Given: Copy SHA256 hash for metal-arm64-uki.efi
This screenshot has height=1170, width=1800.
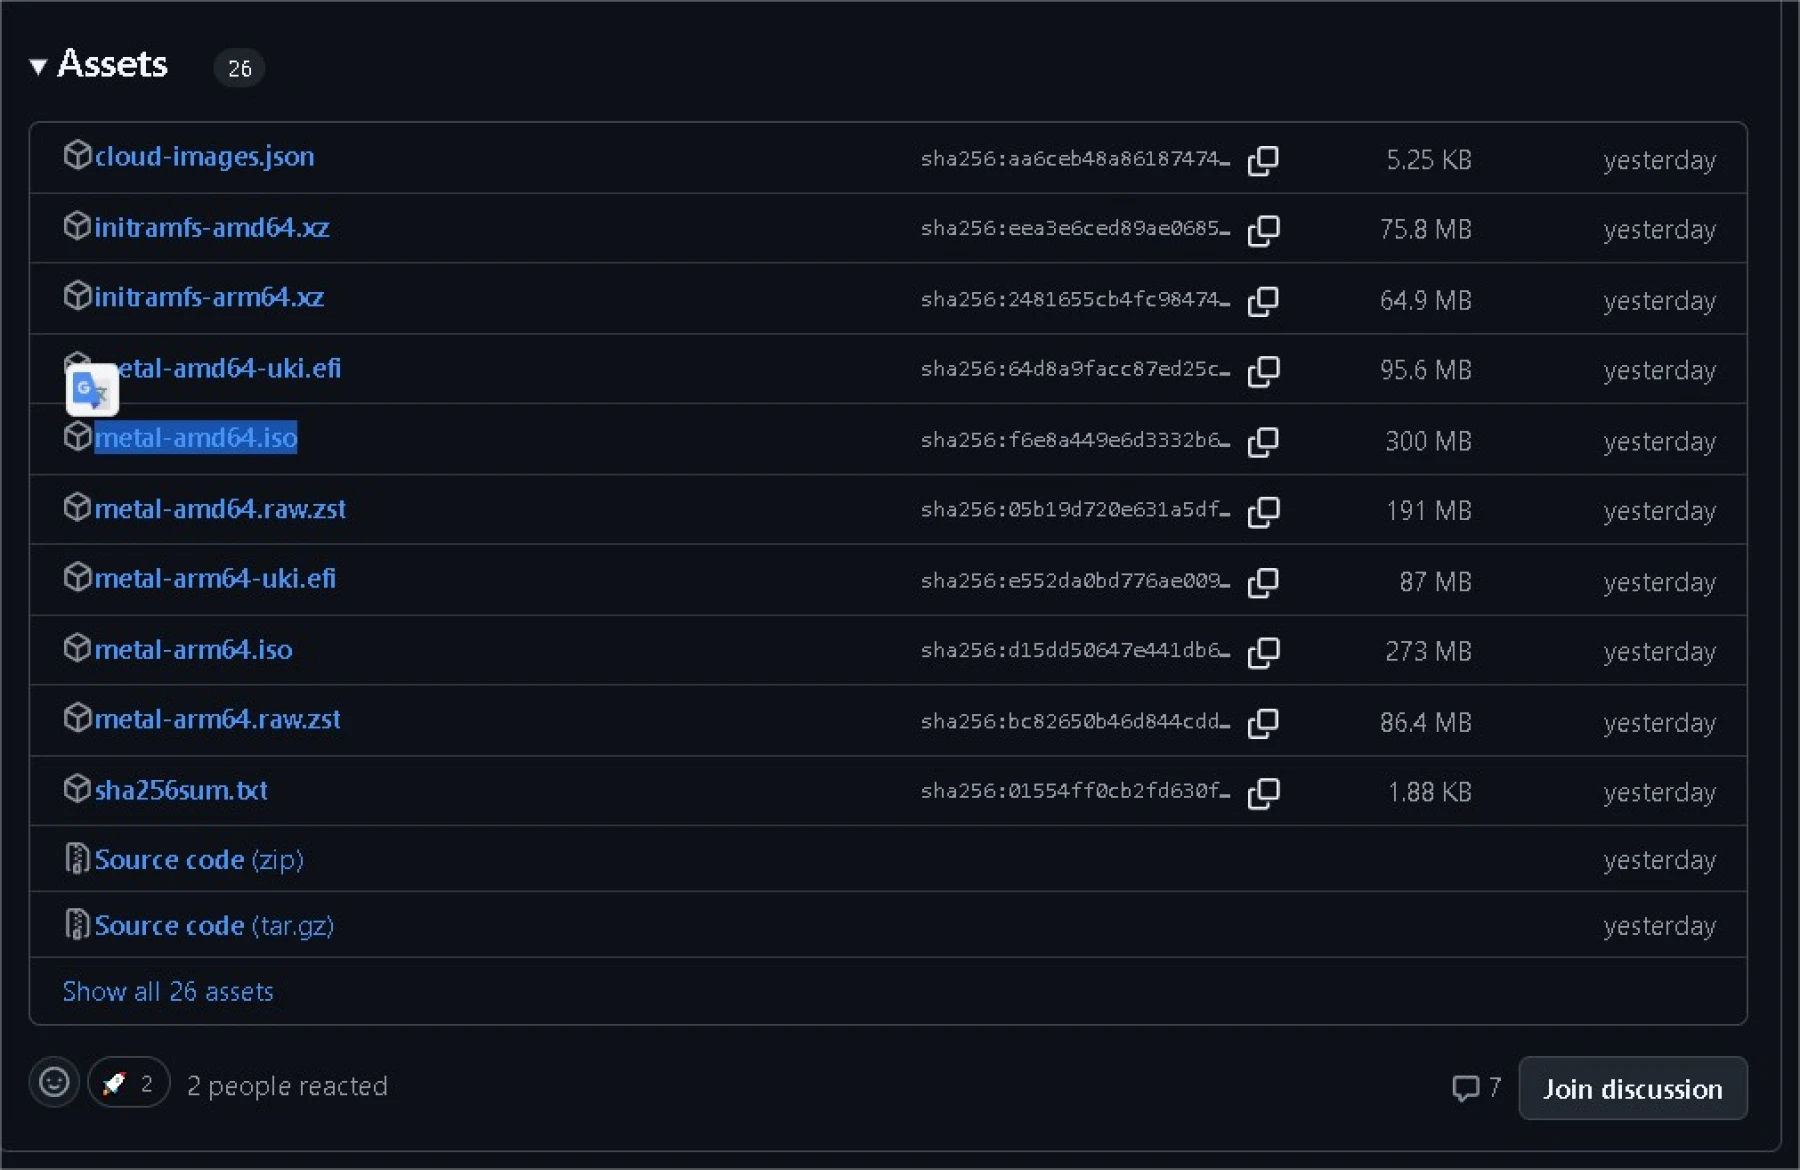Looking at the screenshot, I should click(x=1263, y=582).
